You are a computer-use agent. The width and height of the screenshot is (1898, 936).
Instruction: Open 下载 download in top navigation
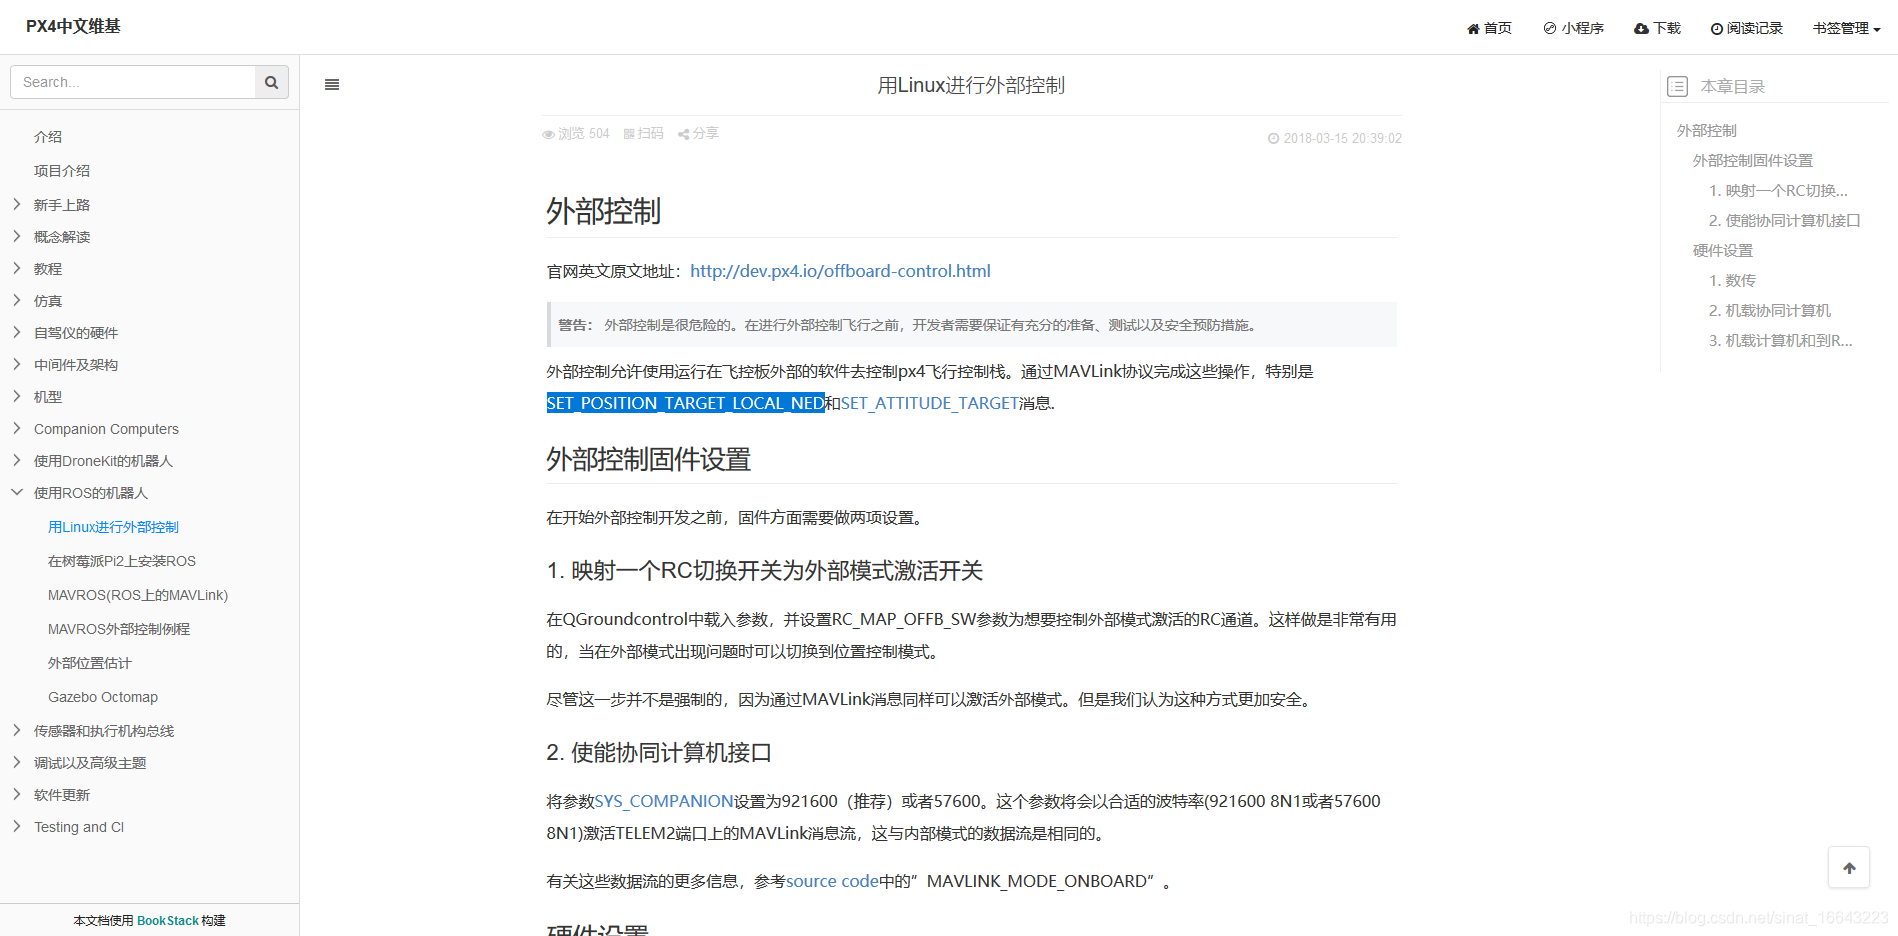(1657, 28)
